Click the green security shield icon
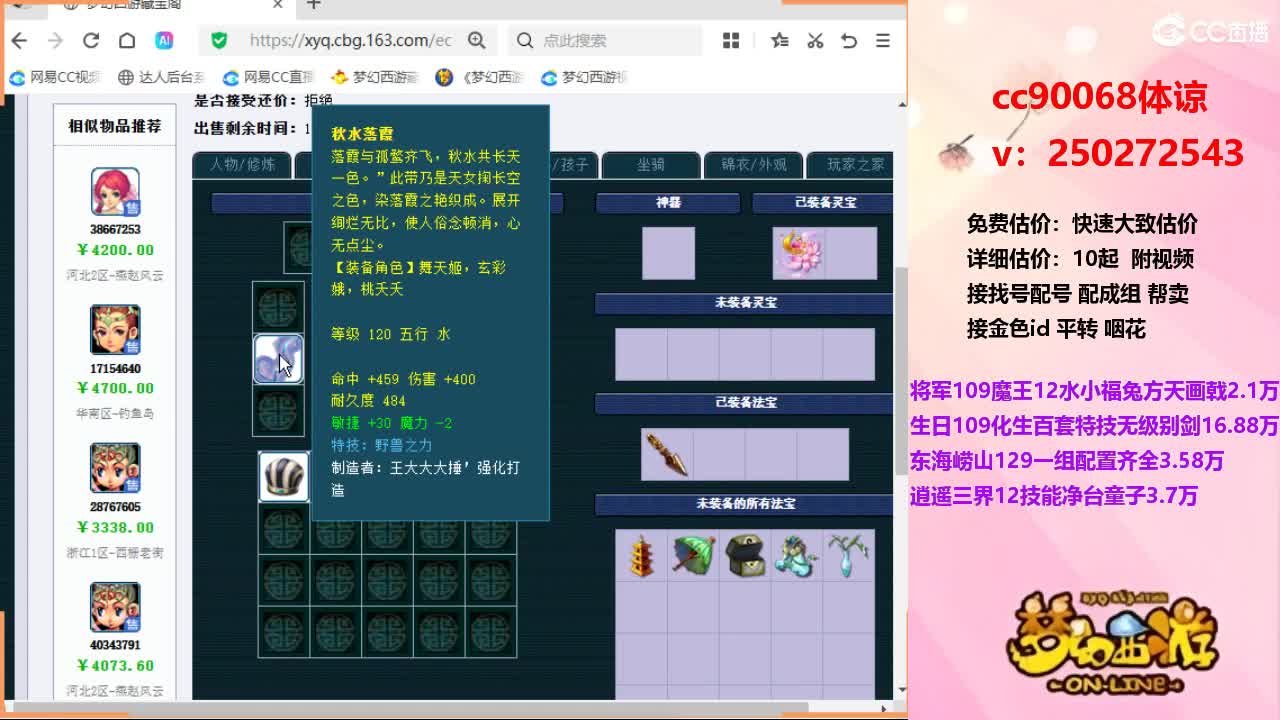This screenshot has width=1280, height=720. pyautogui.click(x=219, y=40)
